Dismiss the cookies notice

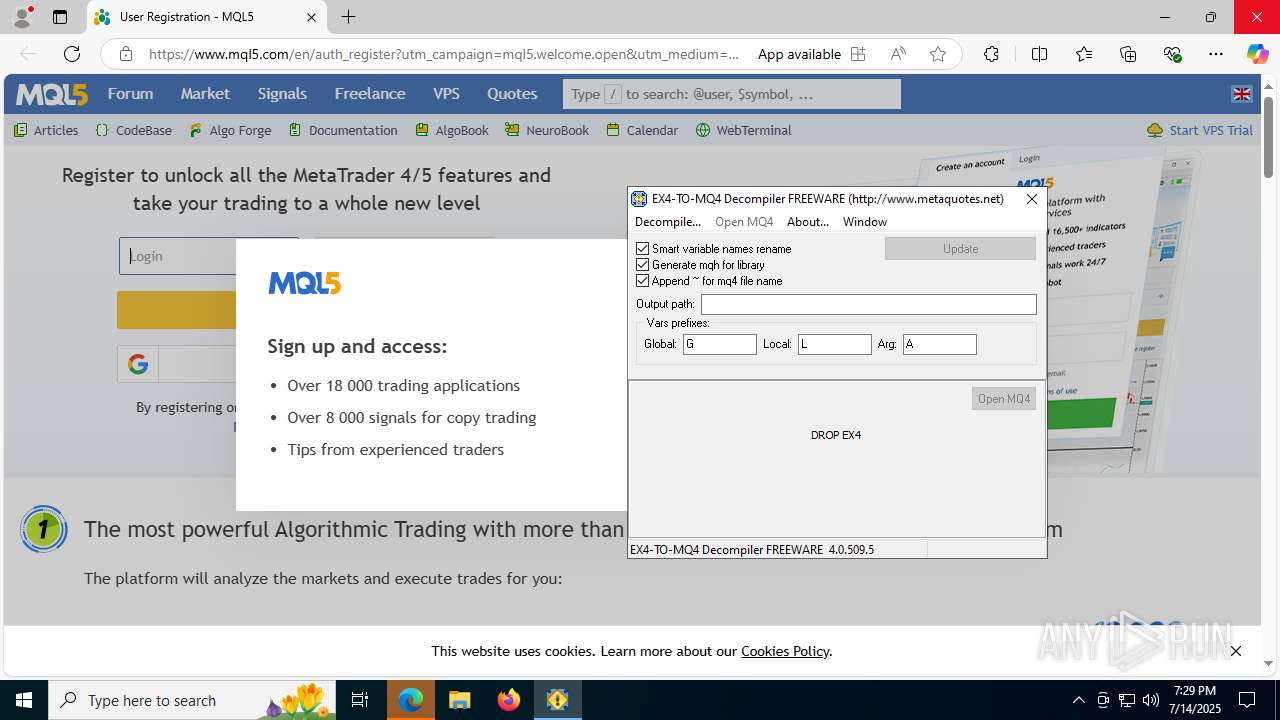click(x=1236, y=651)
